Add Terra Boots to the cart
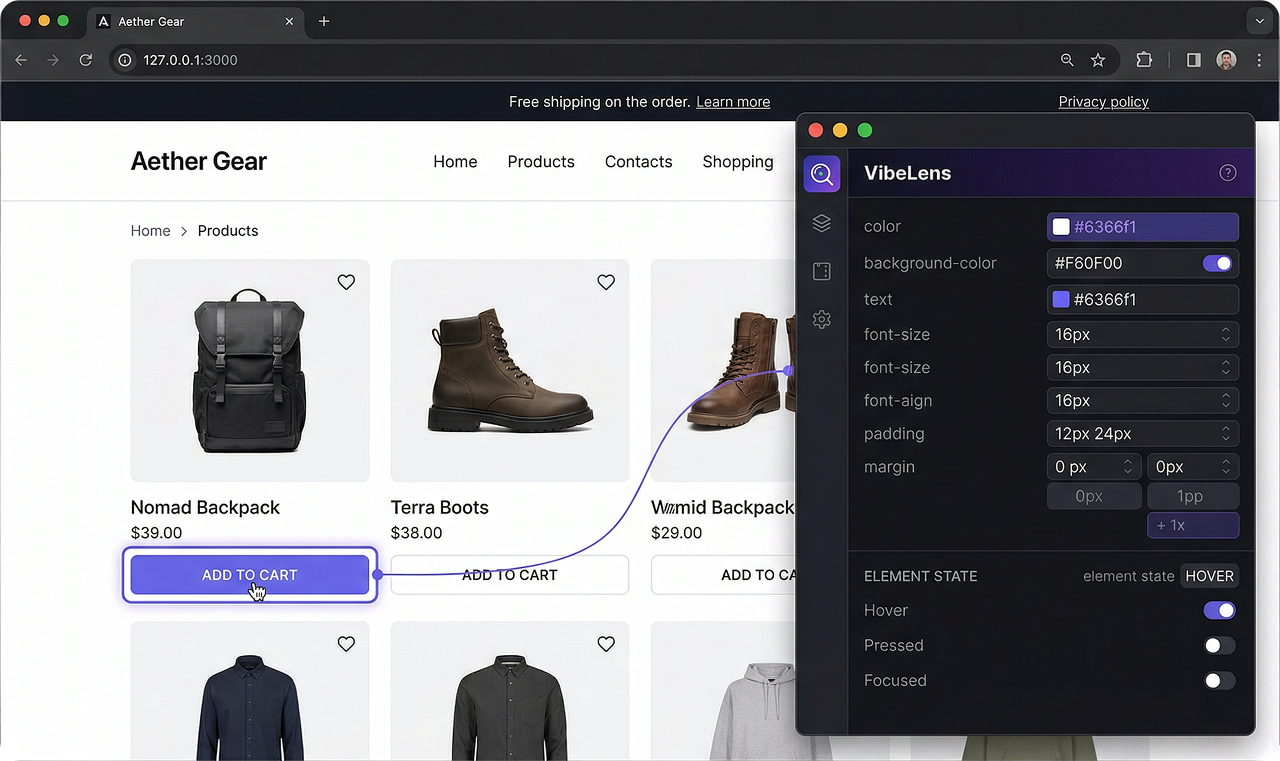 tap(510, 575)
